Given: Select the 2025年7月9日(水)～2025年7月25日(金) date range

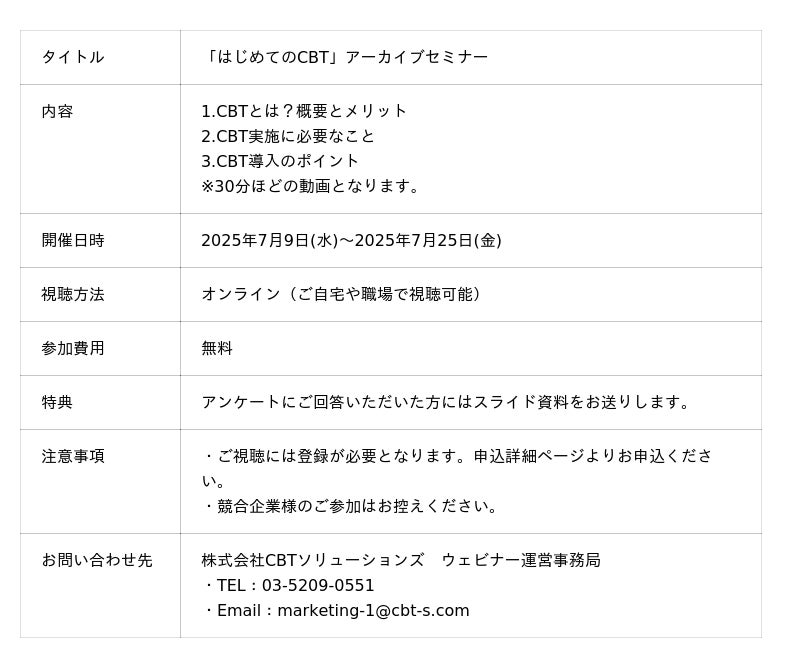Looking at the screenshot, I should tap(351, 240).
